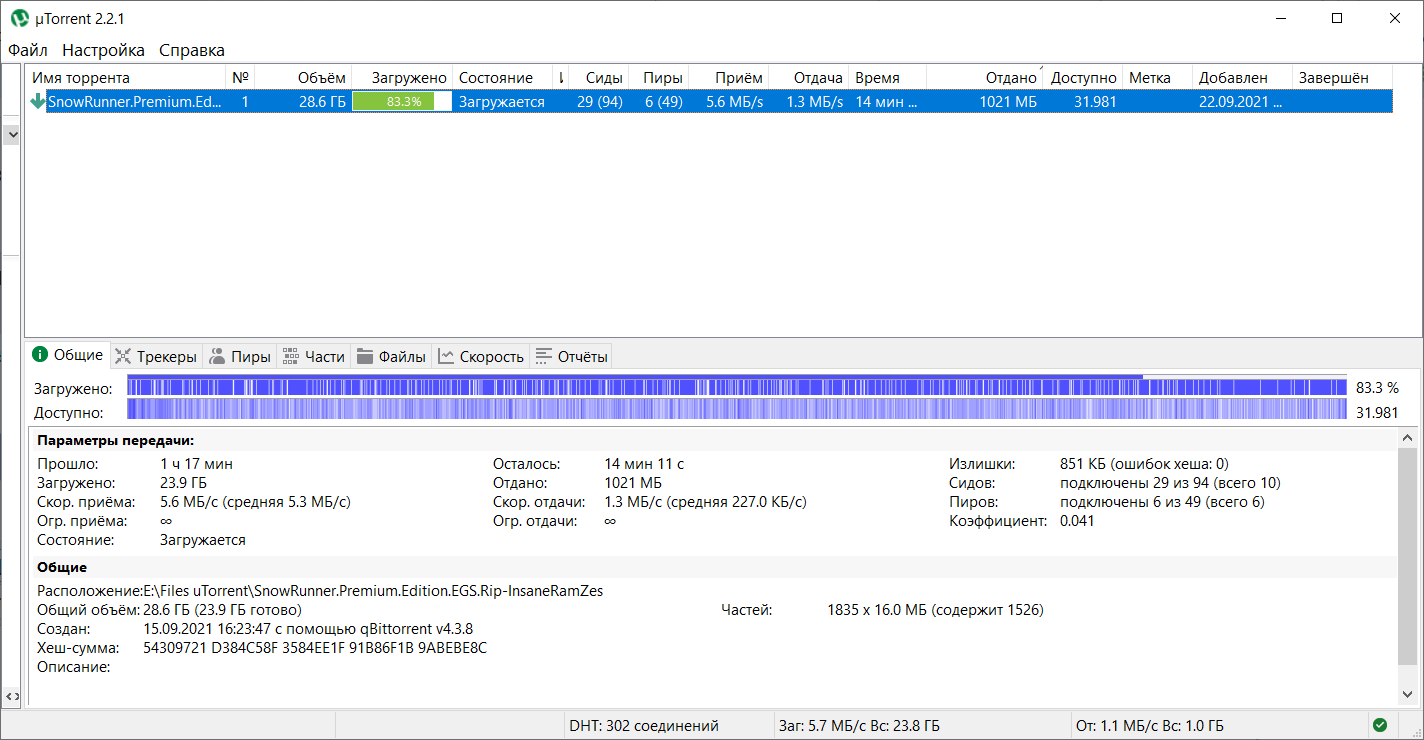This screenshot has width=1424, height=740.
Task: Click the Загружено pieces bar in details
Action: (x=737, y=387)
